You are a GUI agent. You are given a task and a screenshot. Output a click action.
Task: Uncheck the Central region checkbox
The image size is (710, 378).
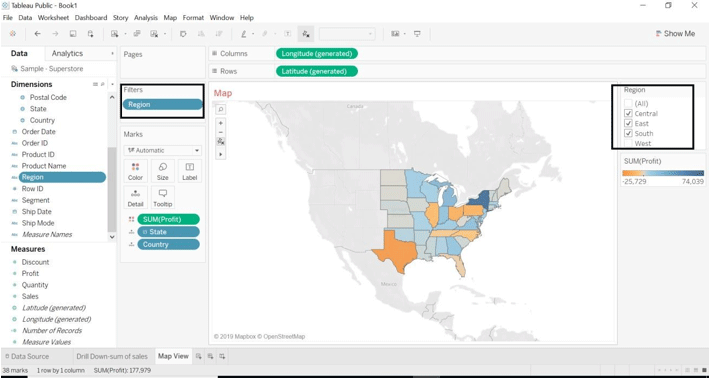pos(628,114)
